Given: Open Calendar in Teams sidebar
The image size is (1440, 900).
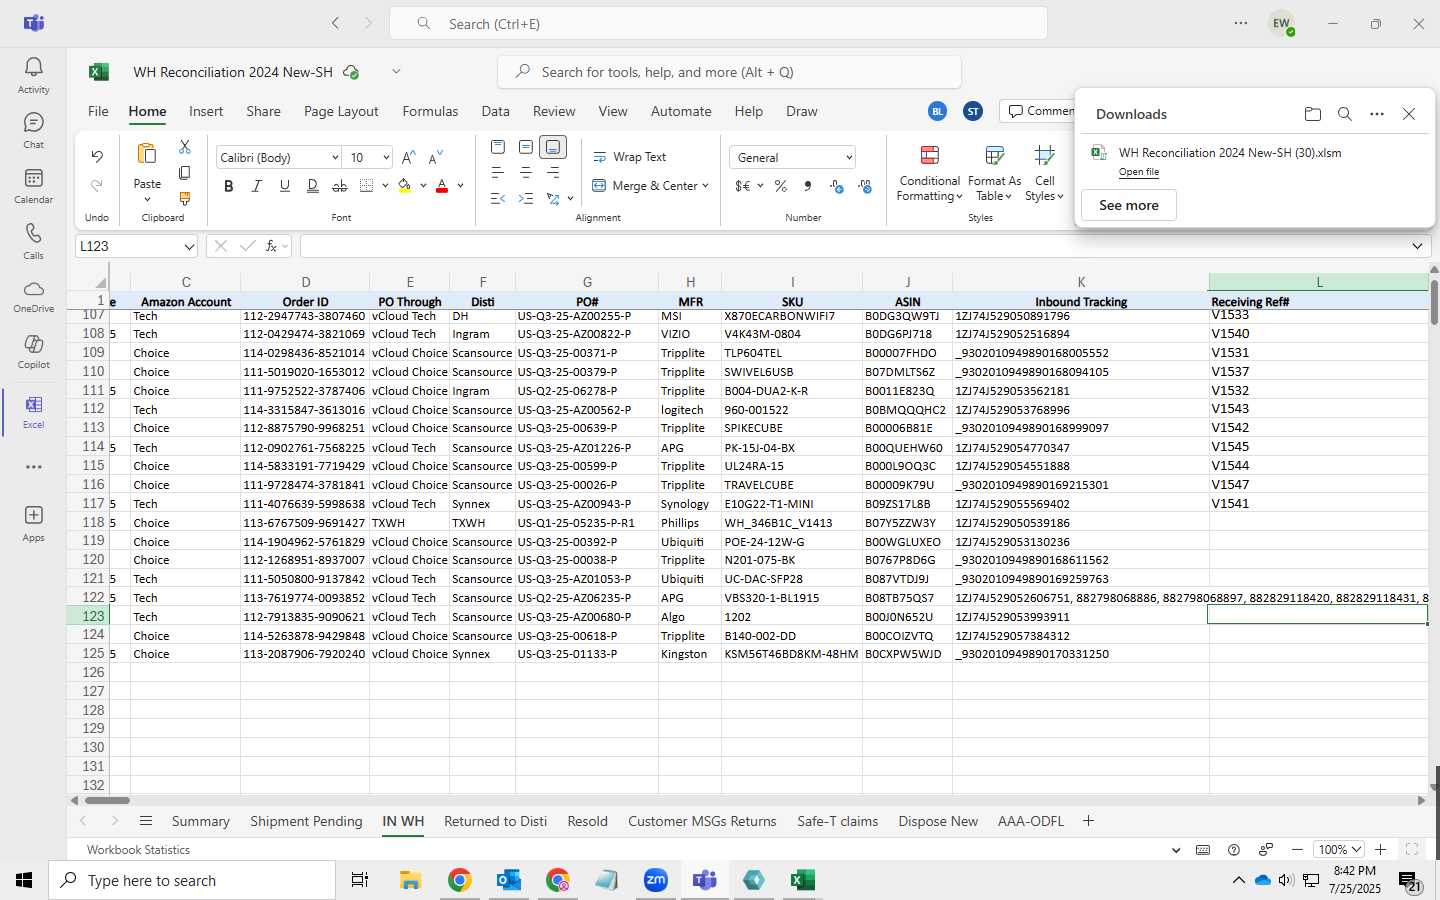Looking at the screenshot, I should pyautogui.click(x=33, y=186).
